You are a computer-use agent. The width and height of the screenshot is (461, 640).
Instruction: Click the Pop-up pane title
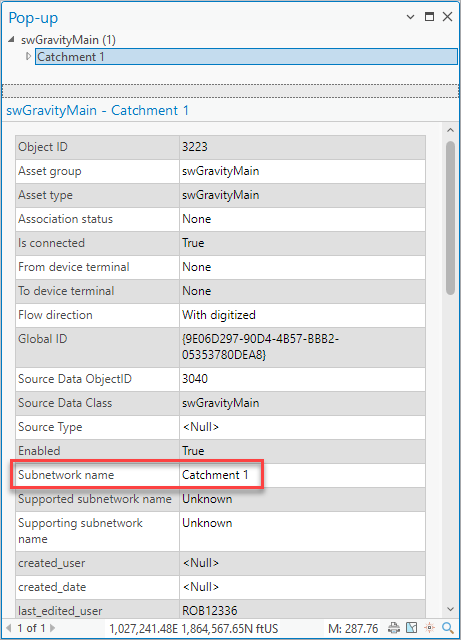33,18
